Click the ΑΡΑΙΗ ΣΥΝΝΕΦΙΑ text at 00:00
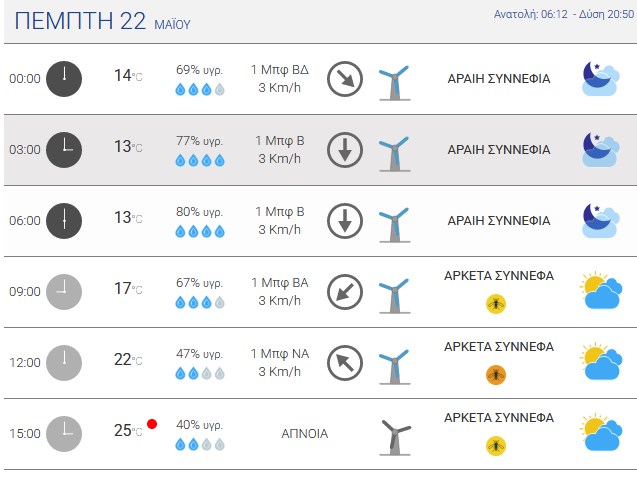637x477 pixels. coord(499,78)
